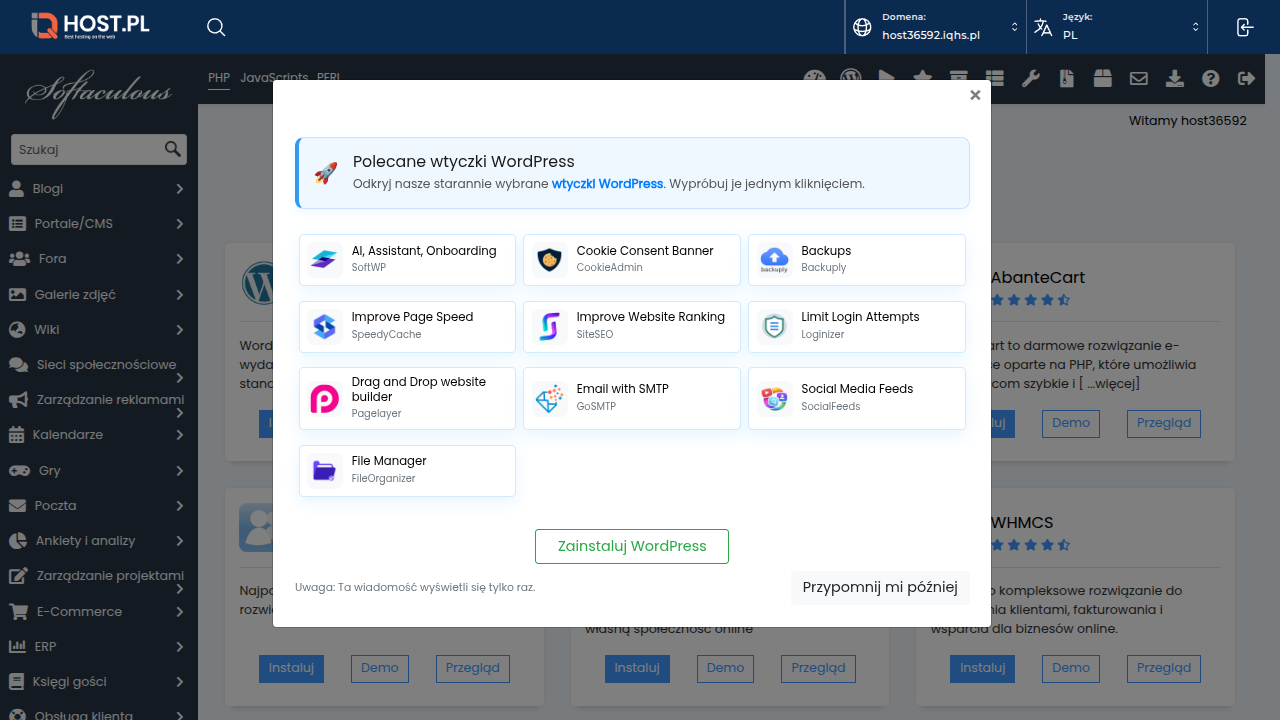
Task: Click the exit arrow icon in Softaculous toolbar
Action: [1246, 78]
